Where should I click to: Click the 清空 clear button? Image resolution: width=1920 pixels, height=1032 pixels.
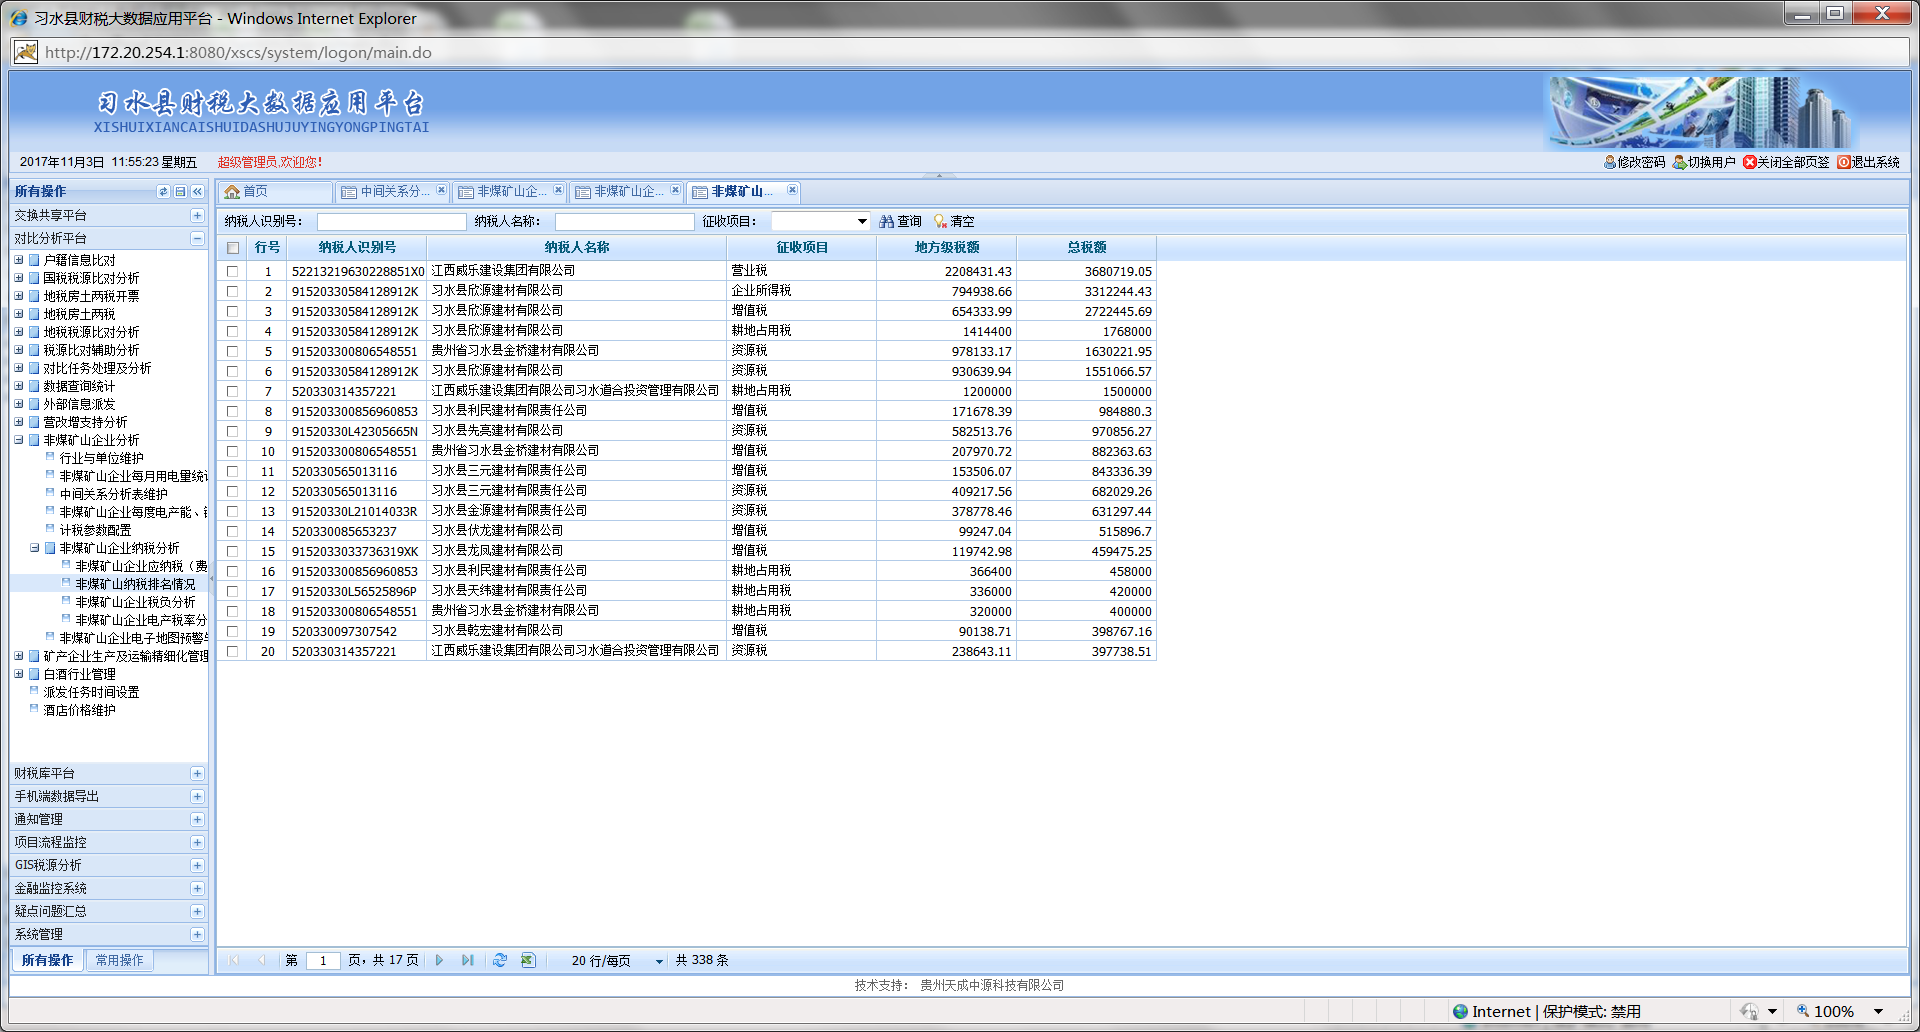[954, 221]
